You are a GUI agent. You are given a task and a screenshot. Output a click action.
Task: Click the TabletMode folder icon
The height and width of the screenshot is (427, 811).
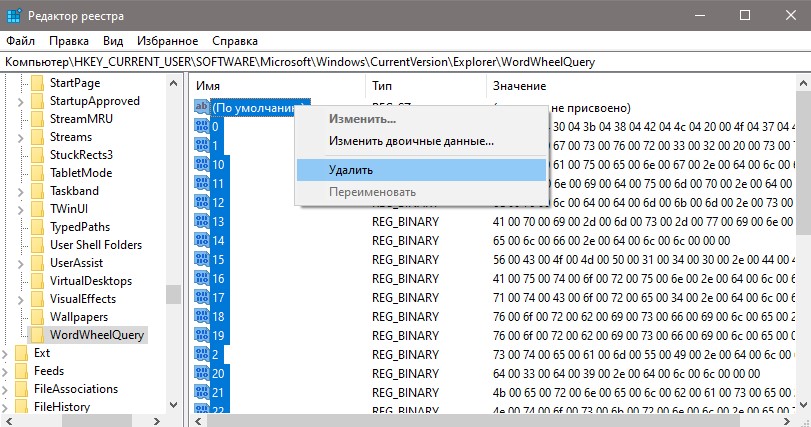point(37,173)
